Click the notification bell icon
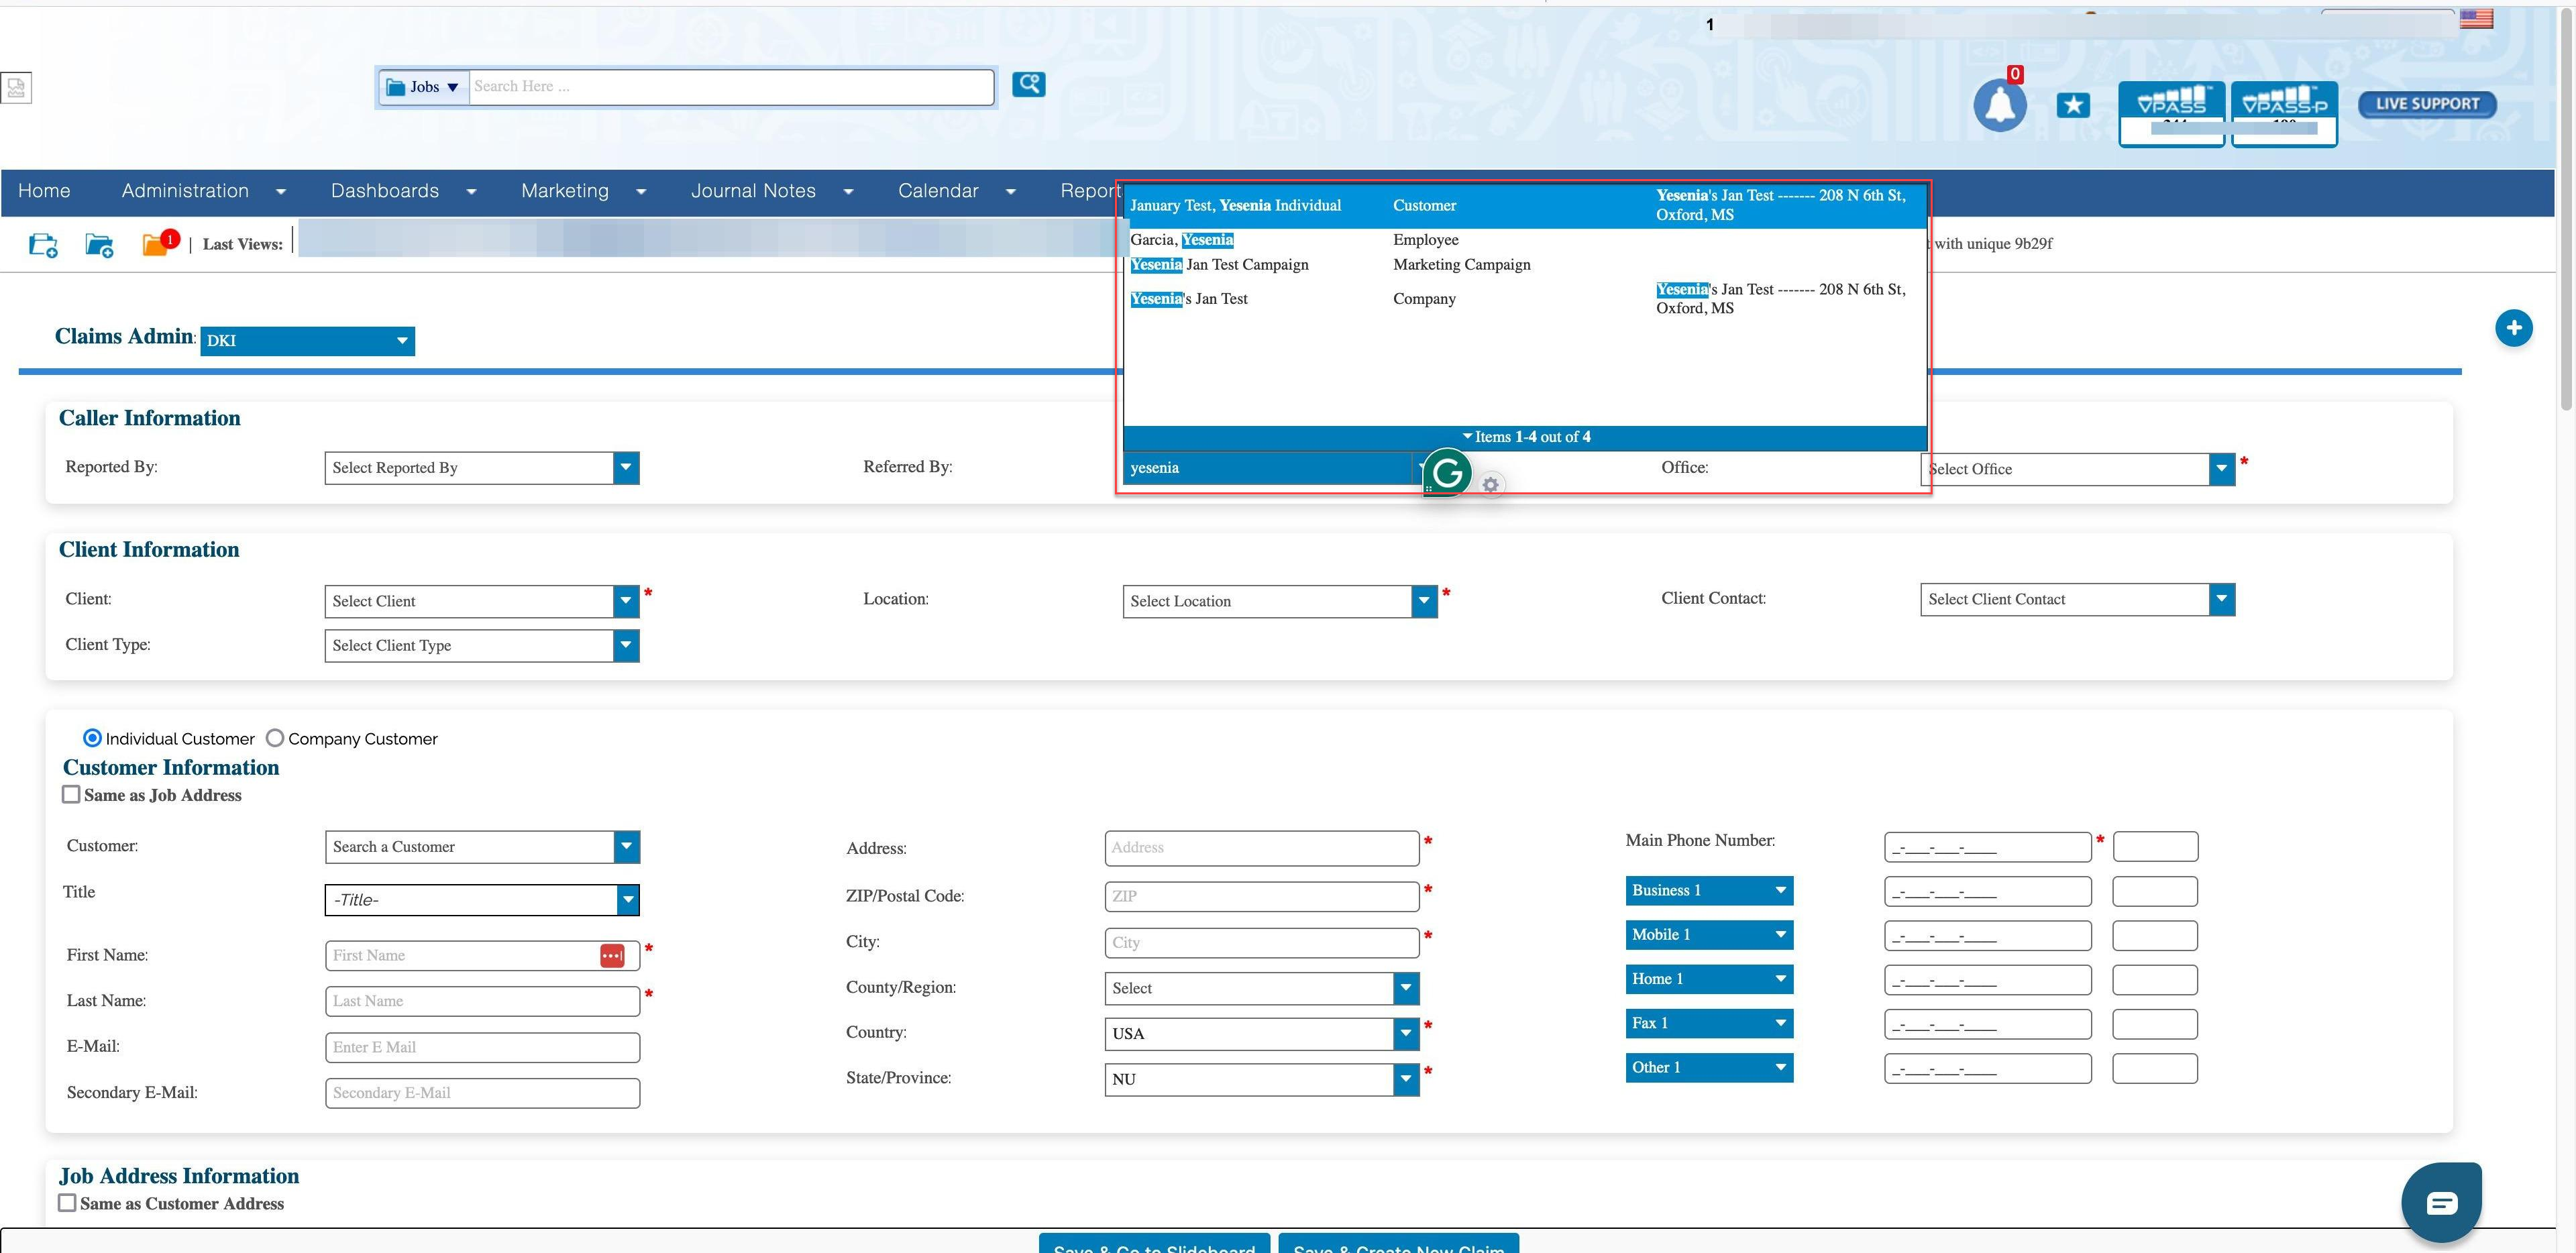2576x1253 pixels. click(2000, 106)
